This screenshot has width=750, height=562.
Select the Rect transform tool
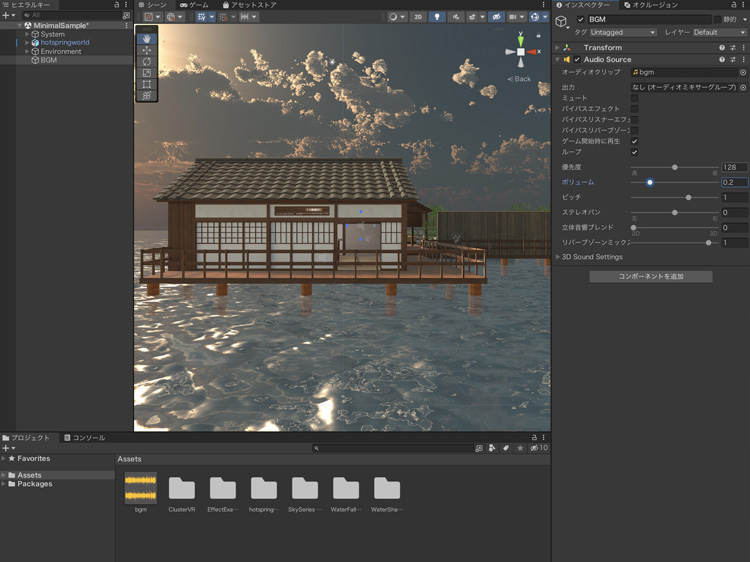(x=147, y=85)
